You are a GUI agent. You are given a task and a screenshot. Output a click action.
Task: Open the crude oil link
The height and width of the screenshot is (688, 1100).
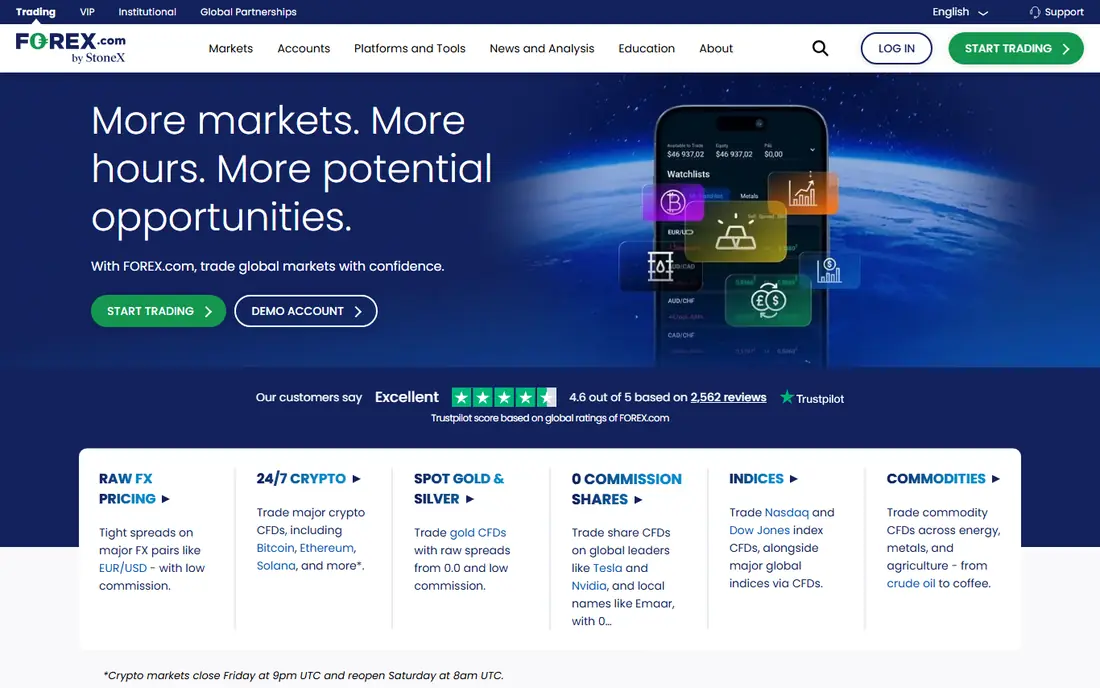pyautogui.click(x=911, y=583)
